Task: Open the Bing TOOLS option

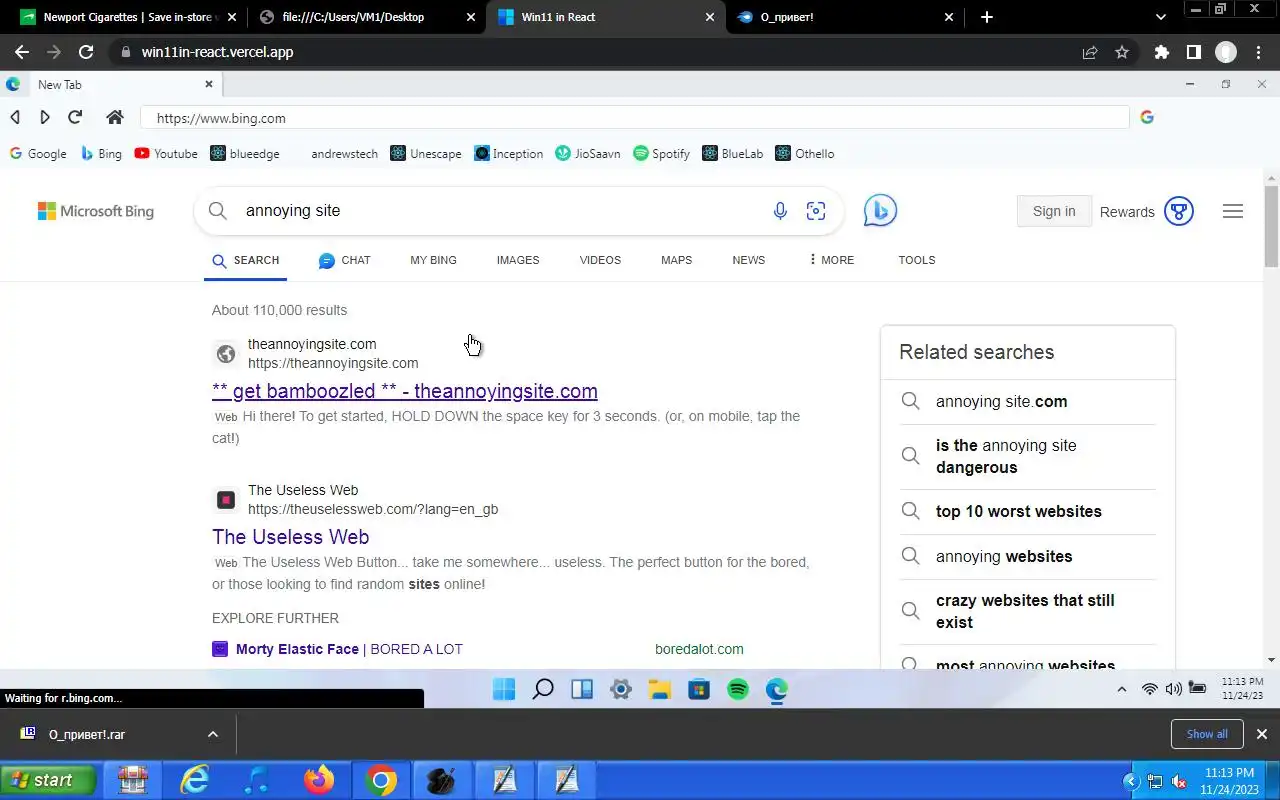Action: click(917, 260)
